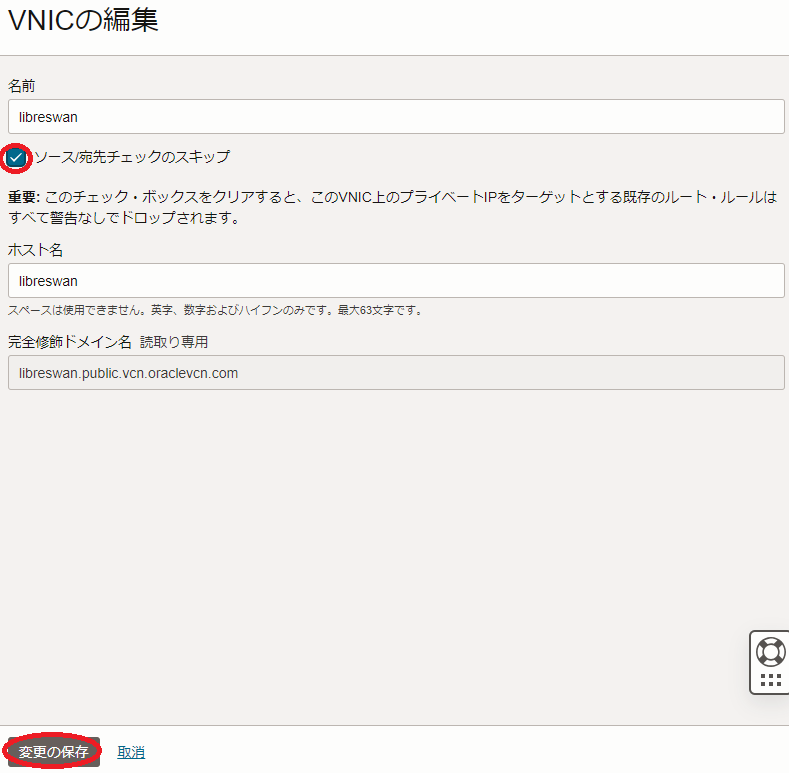Click the read-only fully qualified domain name field
This screenshot has height=773, width=789.
395,373
